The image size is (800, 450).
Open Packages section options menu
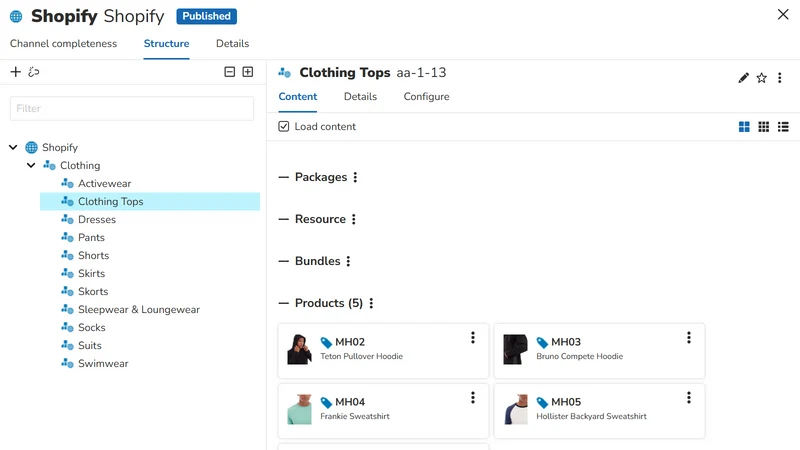(356, 177)
